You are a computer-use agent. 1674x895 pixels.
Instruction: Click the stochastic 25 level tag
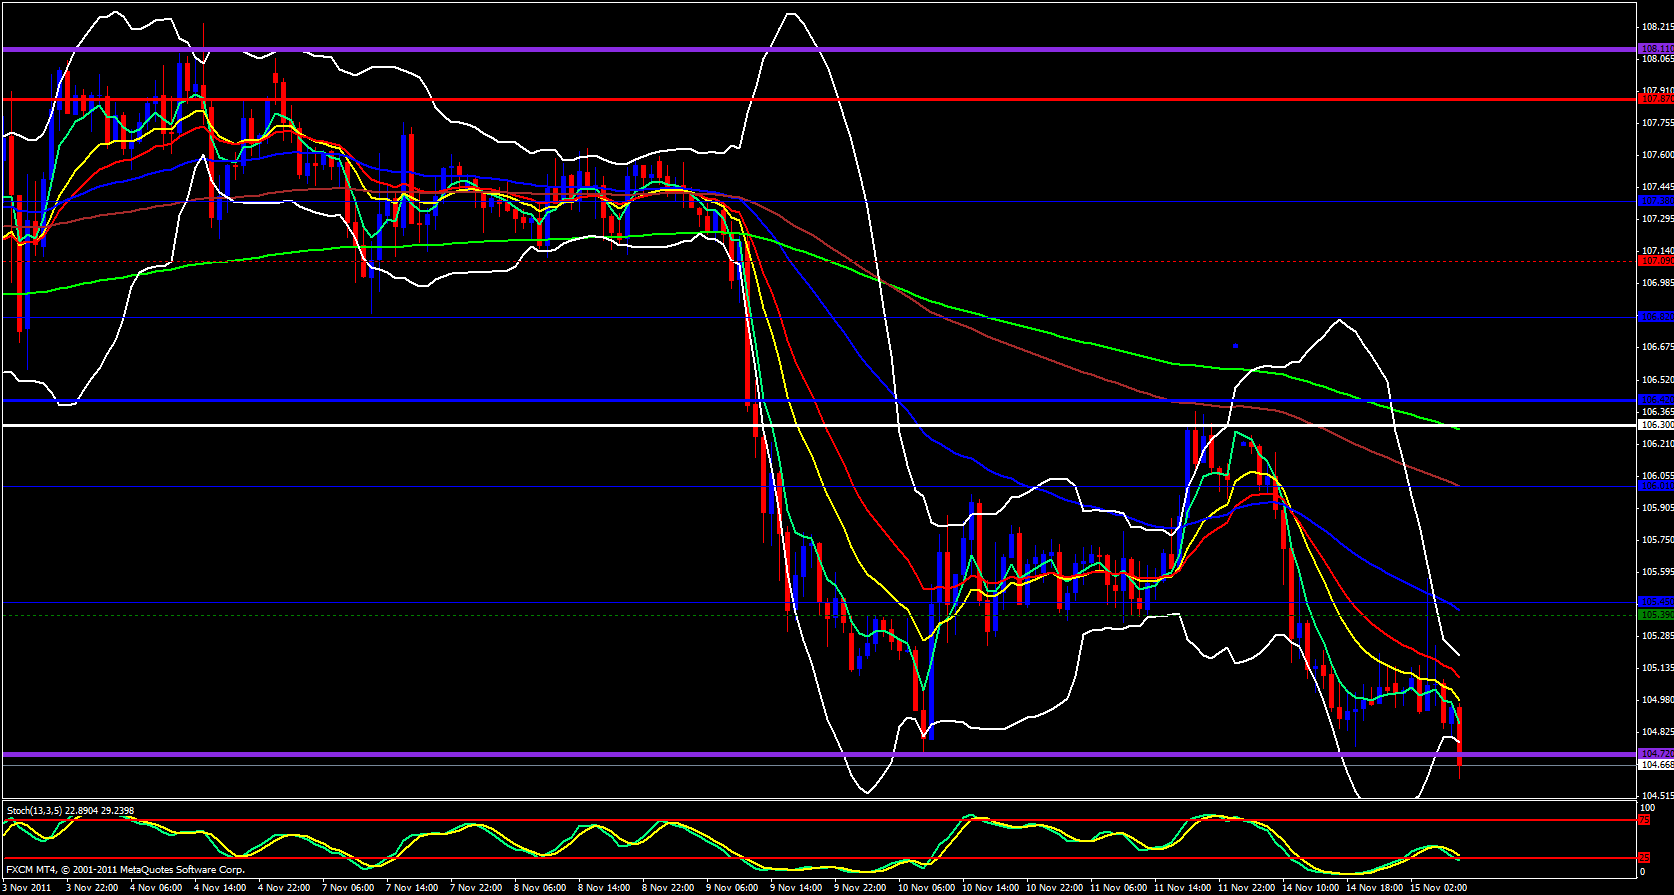(x=1644, y=858)
